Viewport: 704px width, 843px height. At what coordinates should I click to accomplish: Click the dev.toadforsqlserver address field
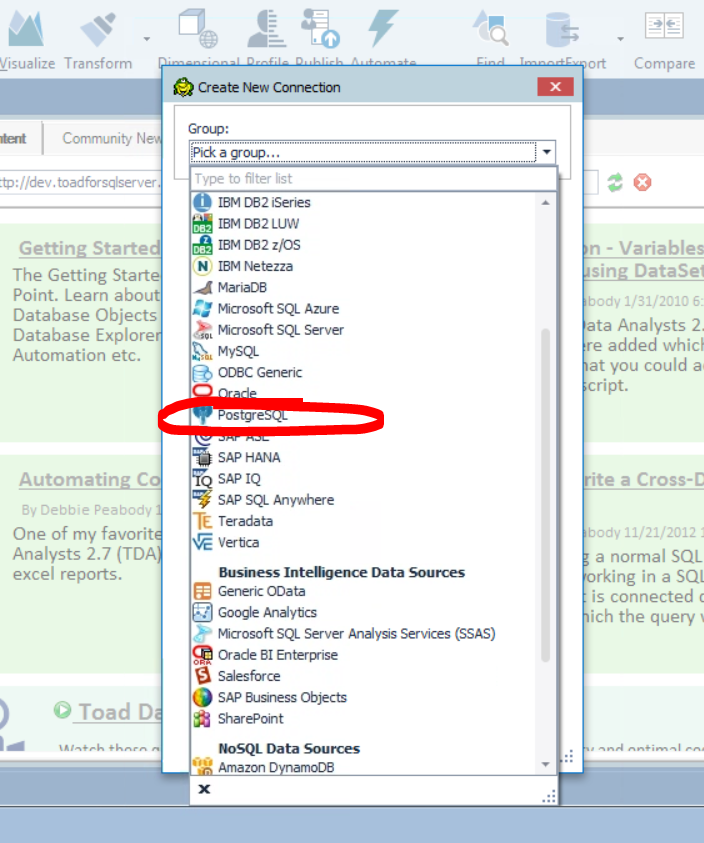[x=81, y=182]
